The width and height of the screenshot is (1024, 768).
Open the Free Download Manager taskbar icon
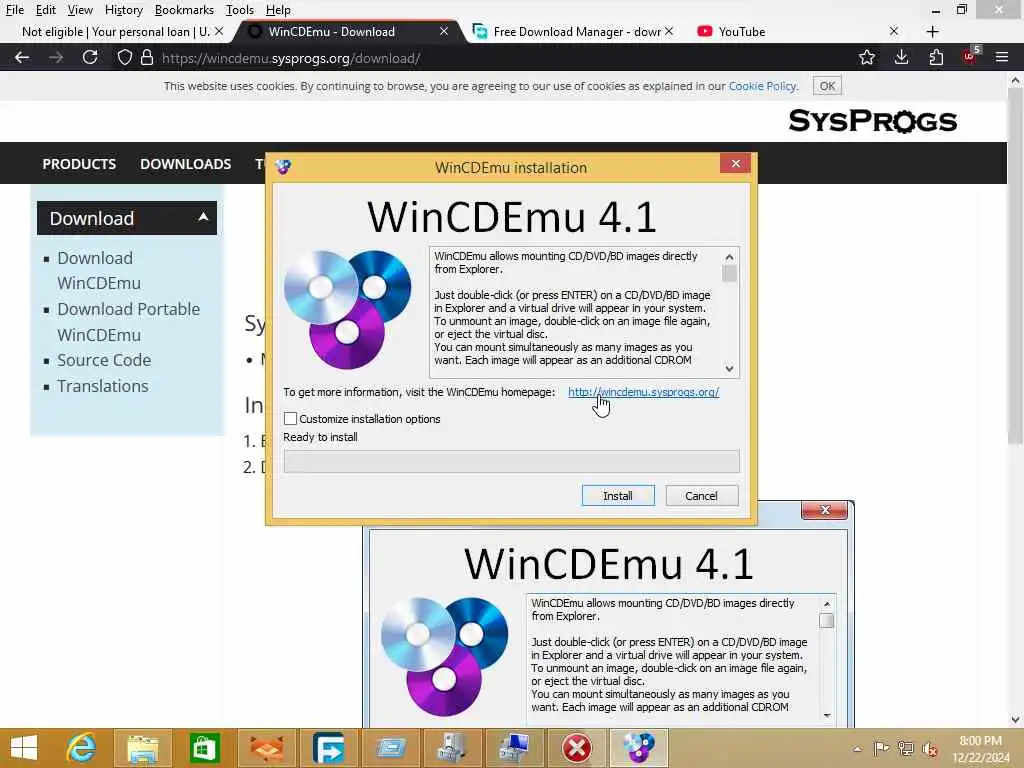point(328,748)
